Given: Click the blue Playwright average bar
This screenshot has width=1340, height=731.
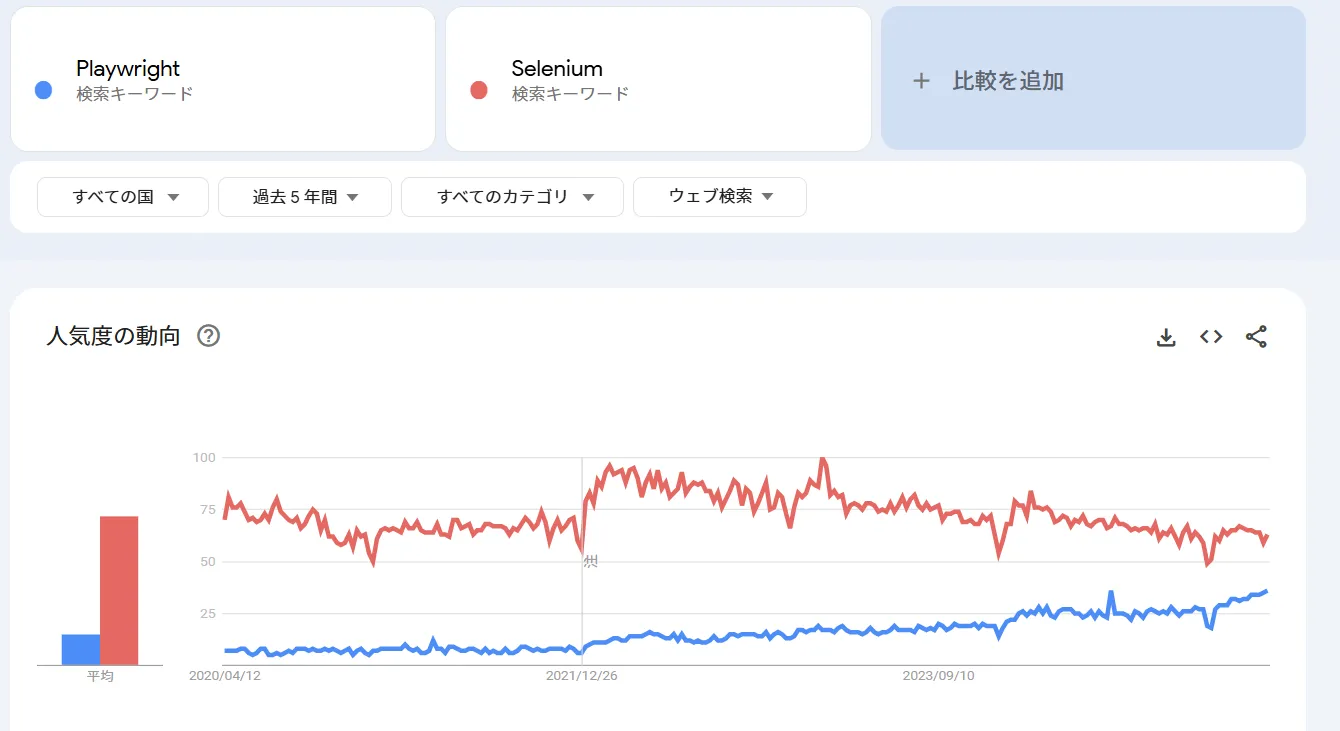Looking at the screenshot, I should click(x=81, y=649).
